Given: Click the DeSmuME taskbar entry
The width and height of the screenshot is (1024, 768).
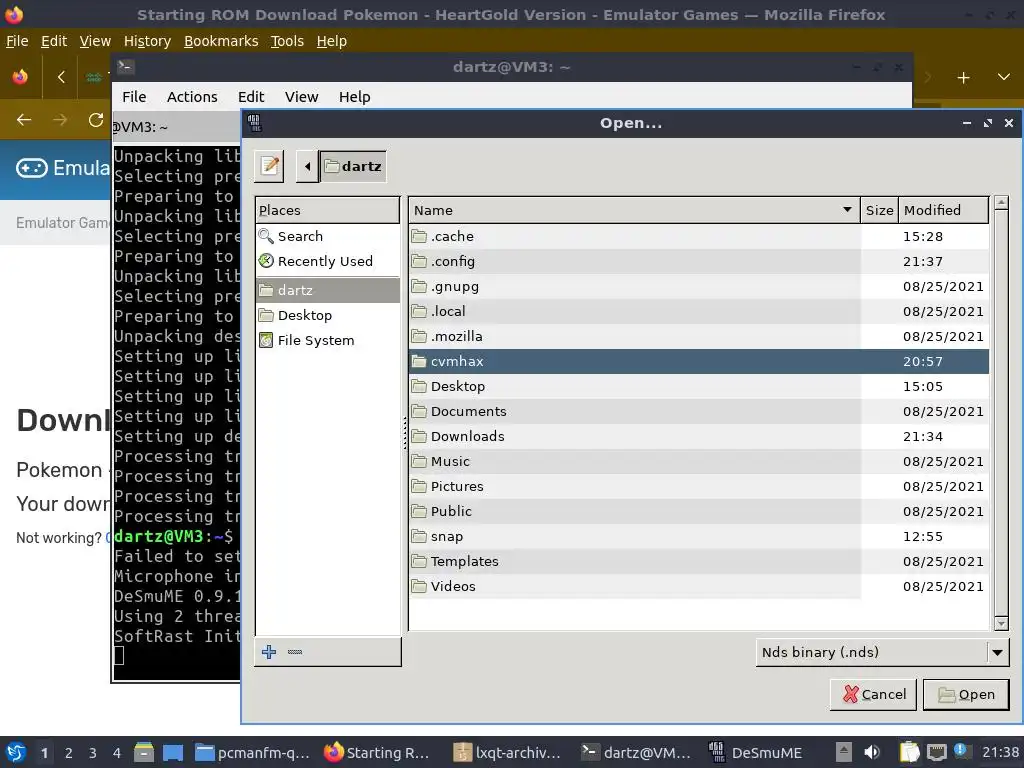Looking at the screenshot, I should coord(755,753).
